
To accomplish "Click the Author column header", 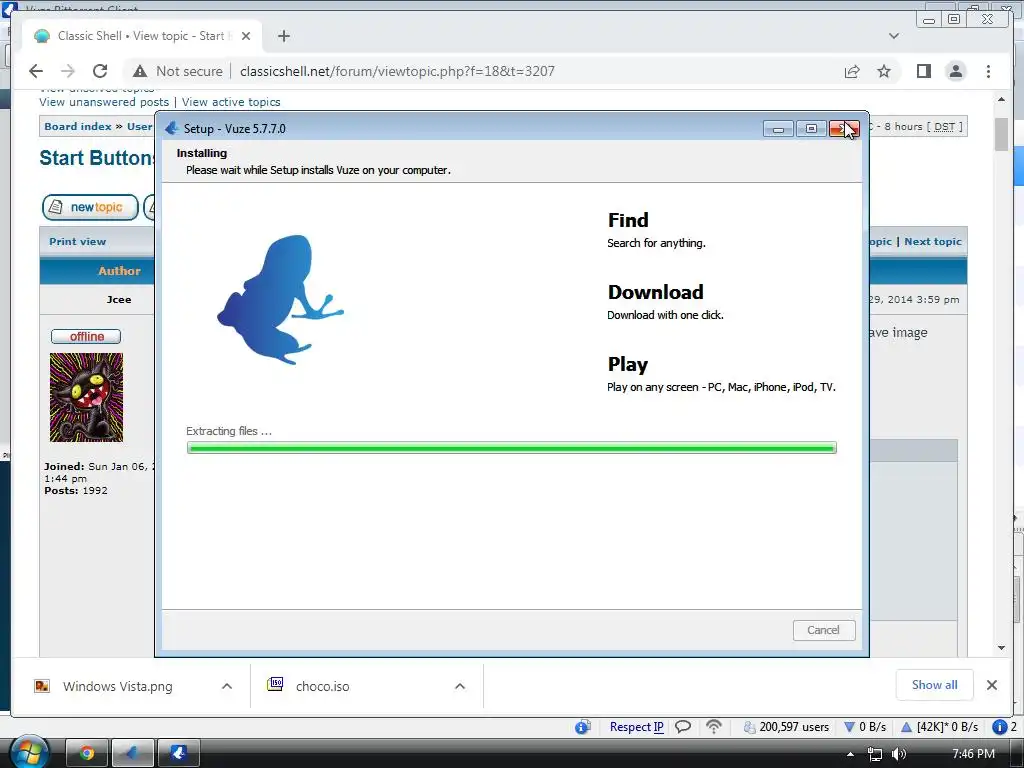I will pos(119,271).
